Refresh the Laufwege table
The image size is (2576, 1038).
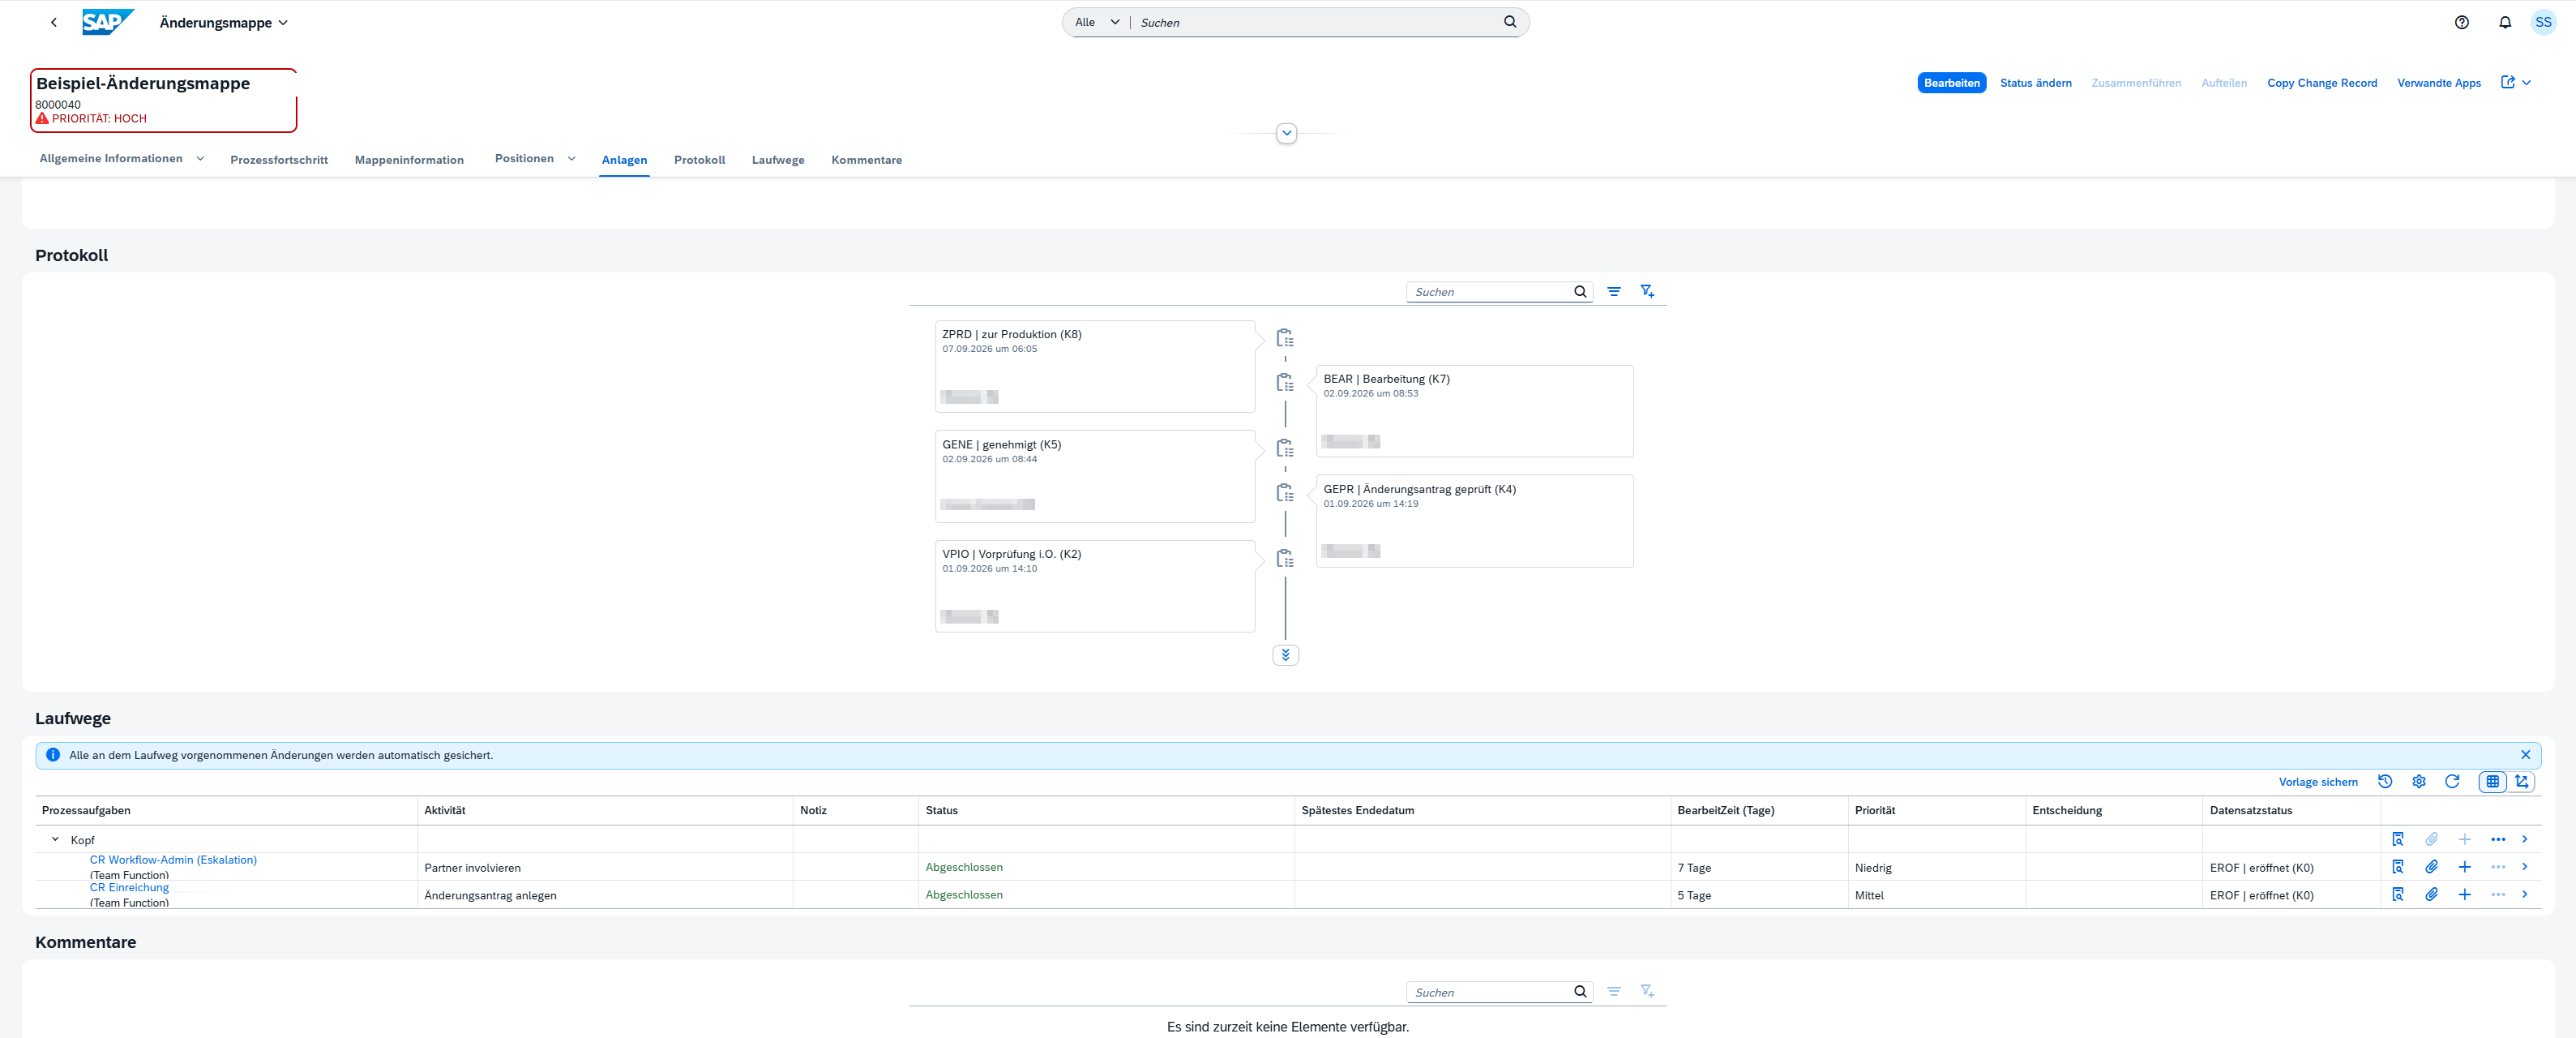click(2451, 781)
